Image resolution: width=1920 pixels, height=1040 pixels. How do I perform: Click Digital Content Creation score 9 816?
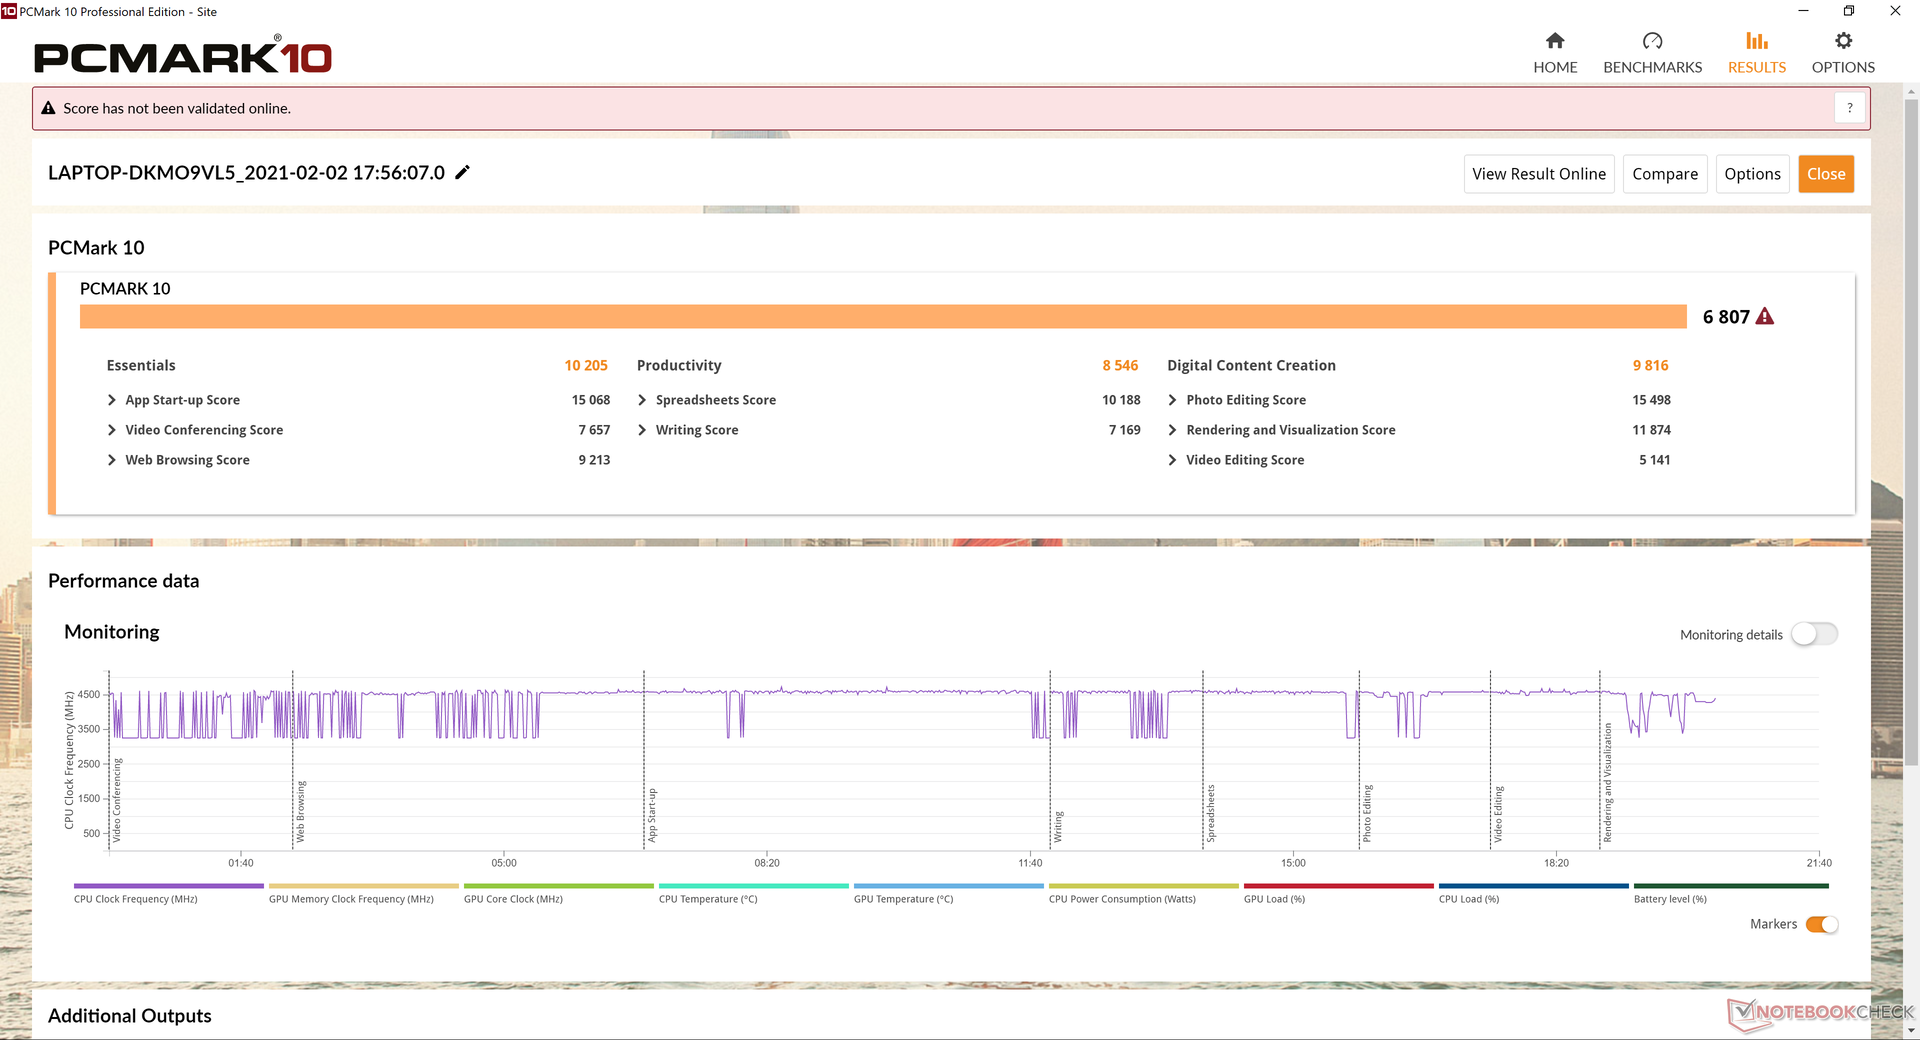pos(1650,366)
